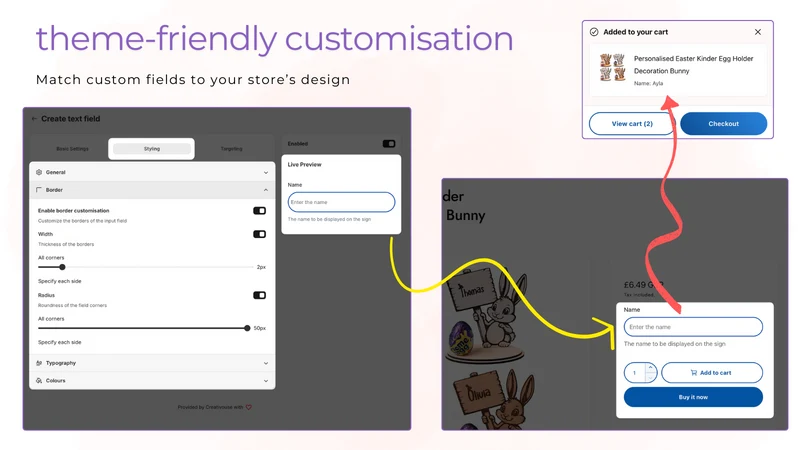Screen dimensions: 800x450
Task: Click Specify each side under Radius
Action: pyautogui.click(x=60, y=342)
